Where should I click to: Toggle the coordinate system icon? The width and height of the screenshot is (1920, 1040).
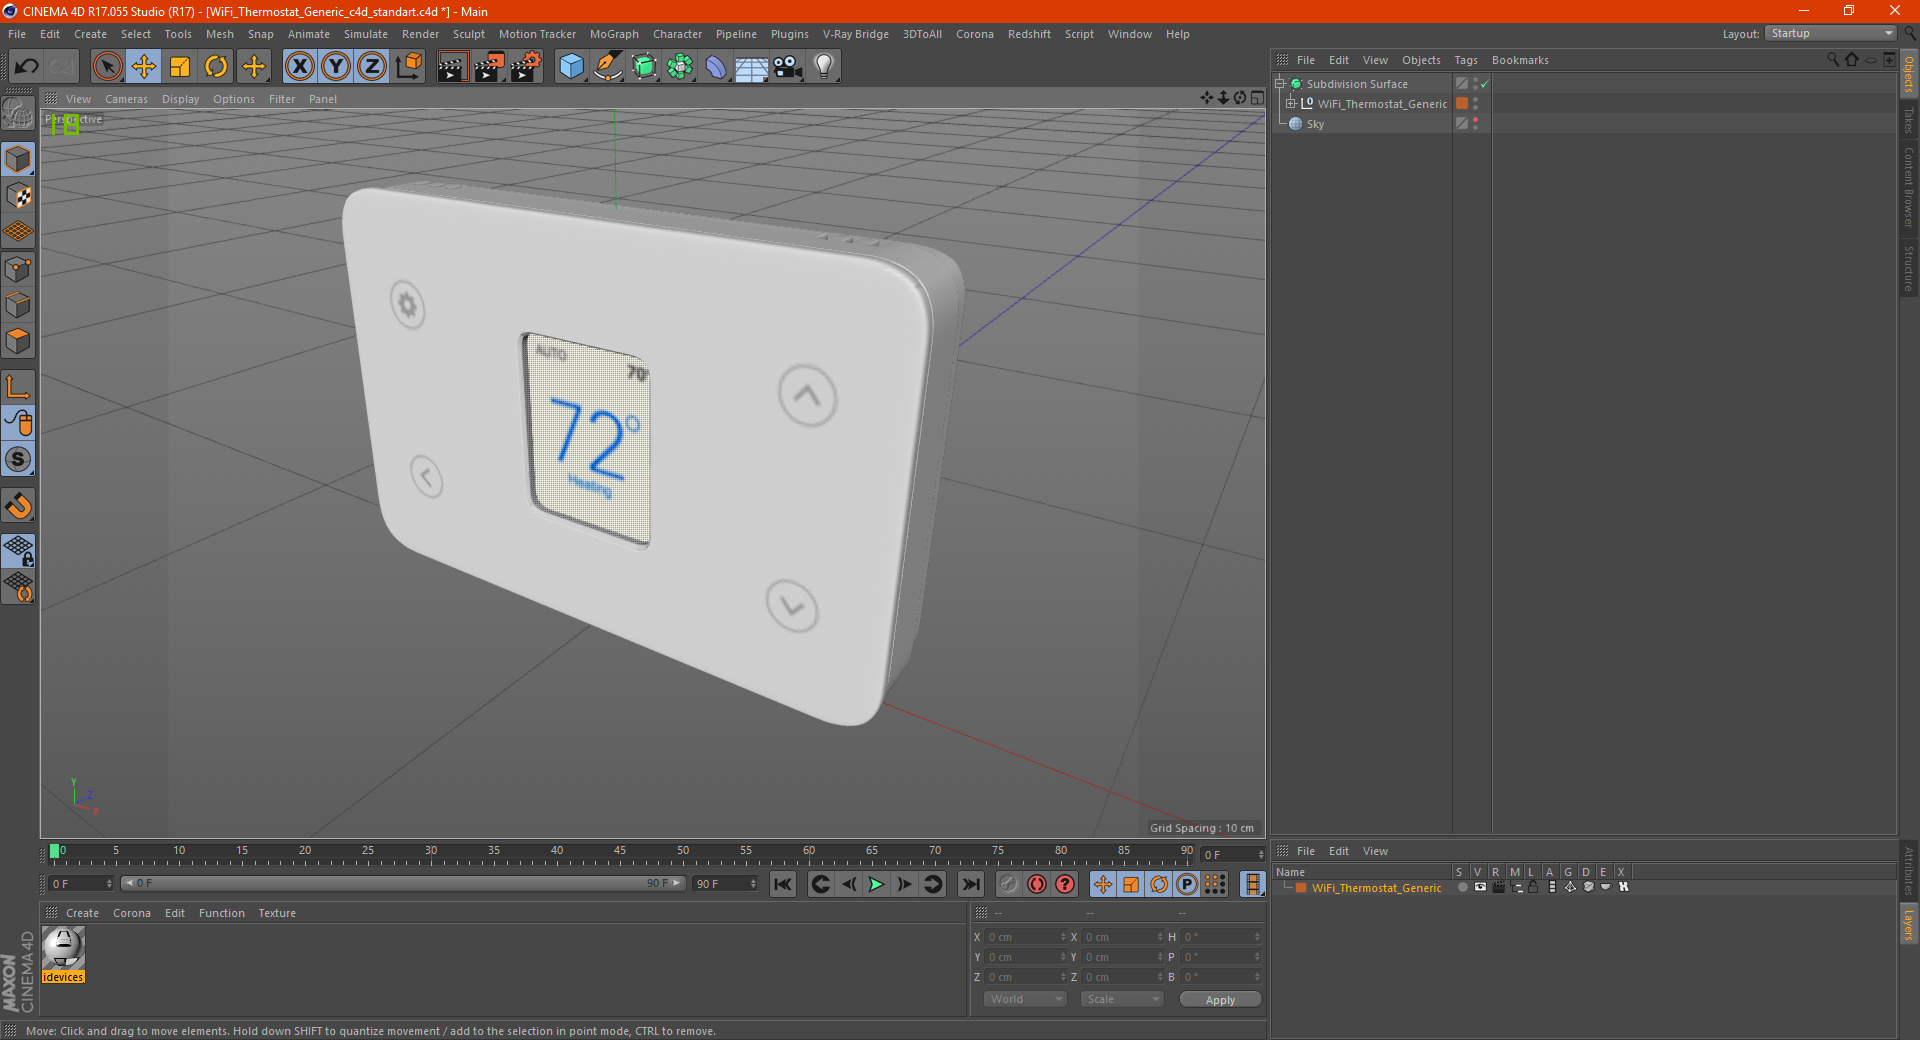pos(408,67)
